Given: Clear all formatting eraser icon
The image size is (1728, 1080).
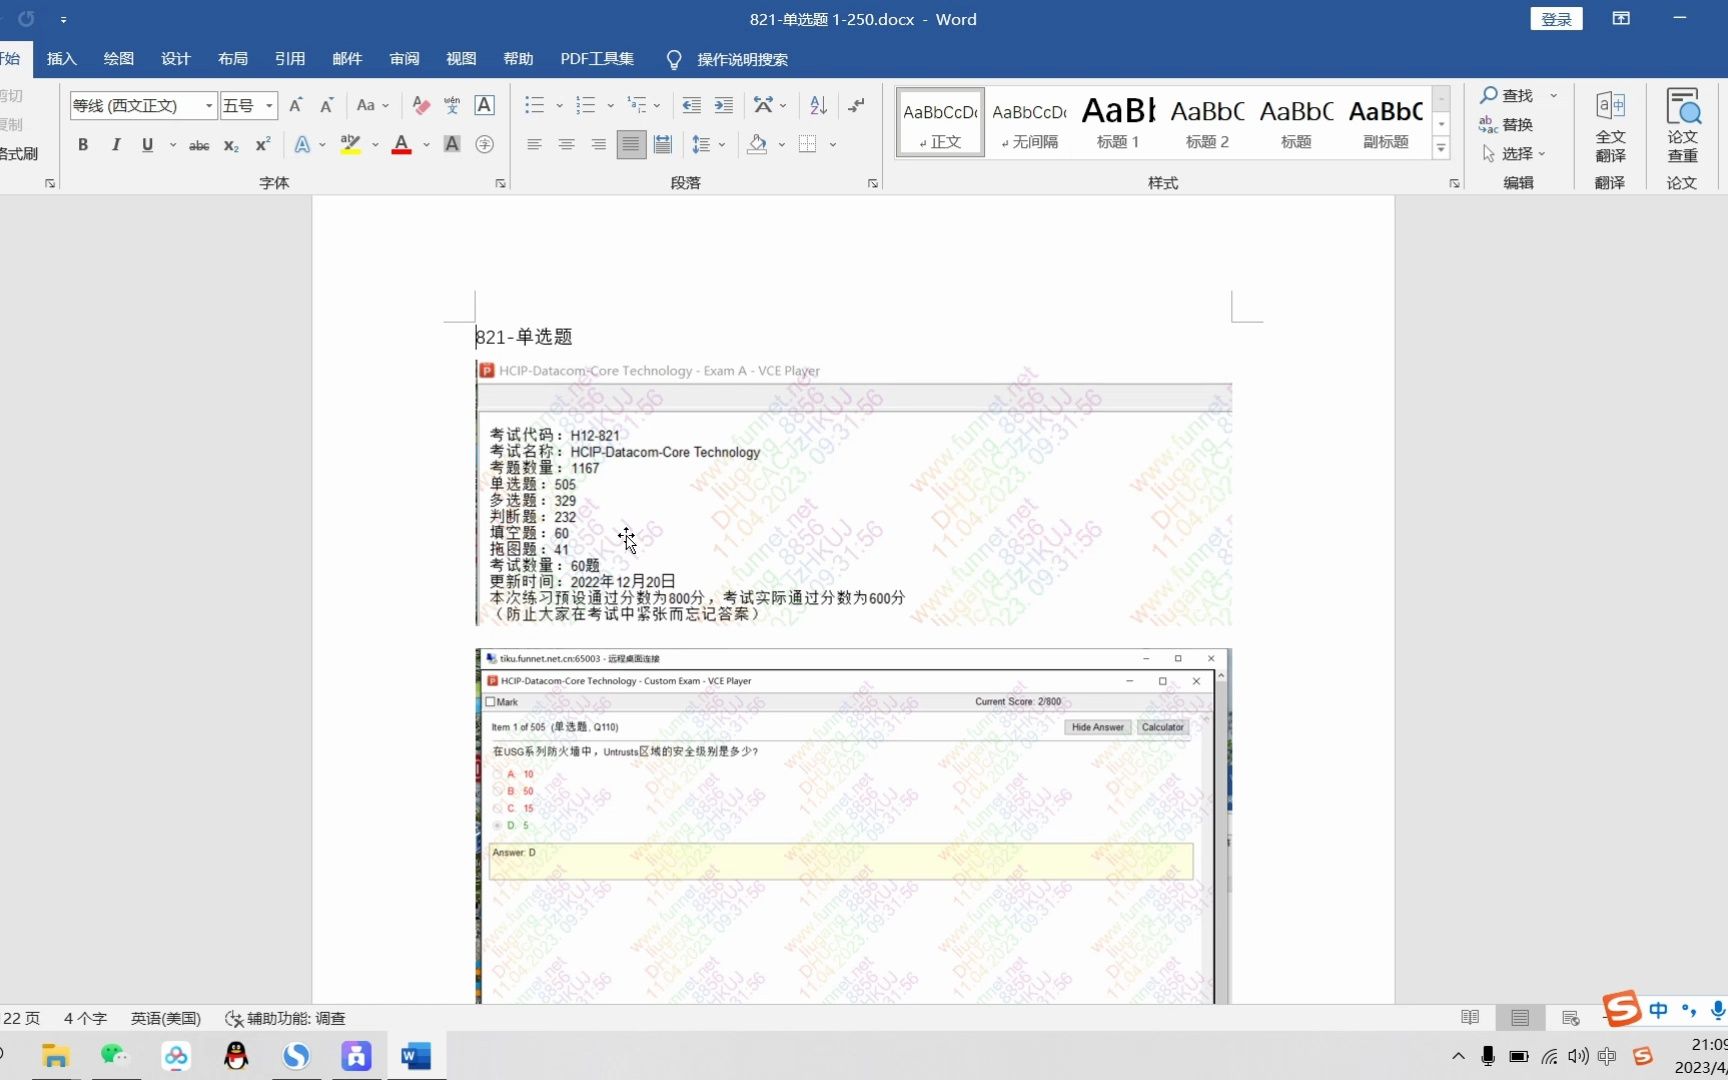Looking at the screenshot, I should click(421, 105).
